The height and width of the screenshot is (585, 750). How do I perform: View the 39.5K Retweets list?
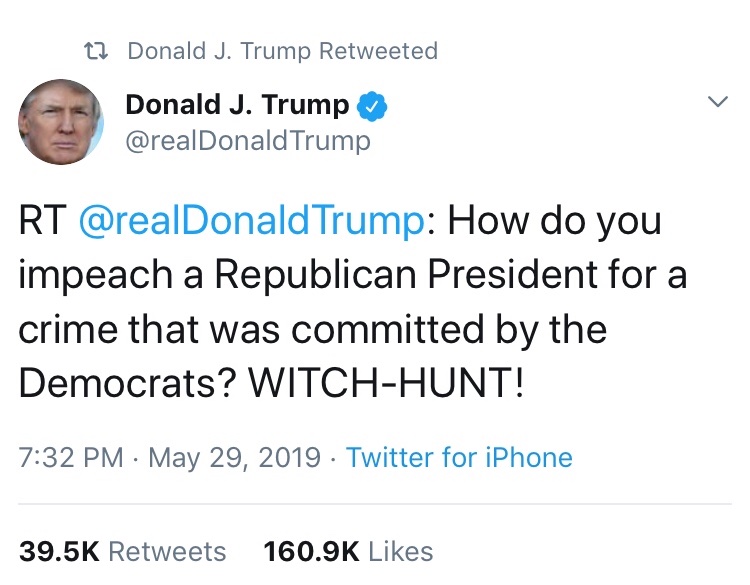click(123, 551)
